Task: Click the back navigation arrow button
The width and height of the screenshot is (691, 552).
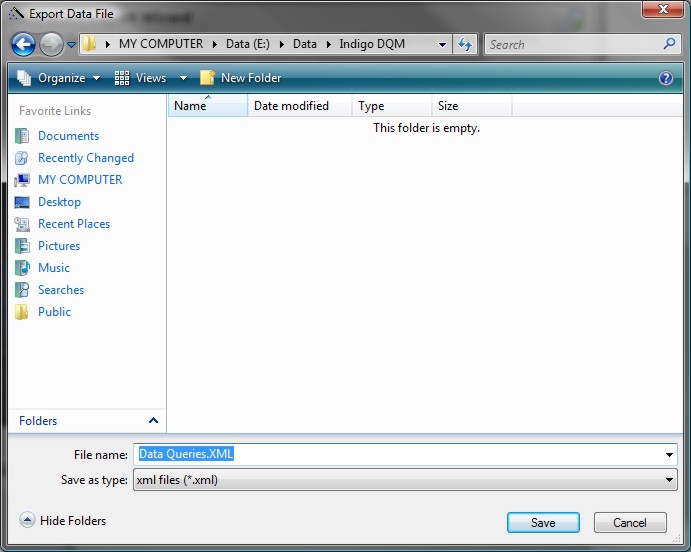Action: (x=24, y=44)
